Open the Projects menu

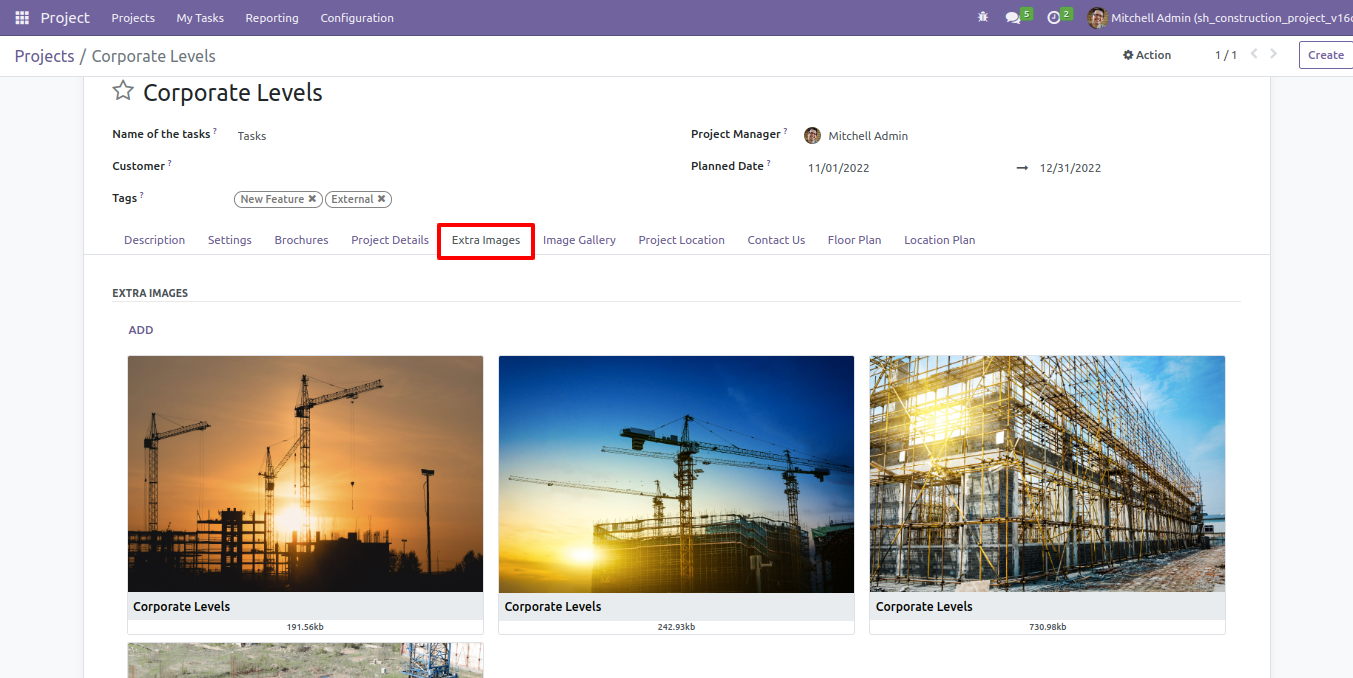[x=133, y=18]
